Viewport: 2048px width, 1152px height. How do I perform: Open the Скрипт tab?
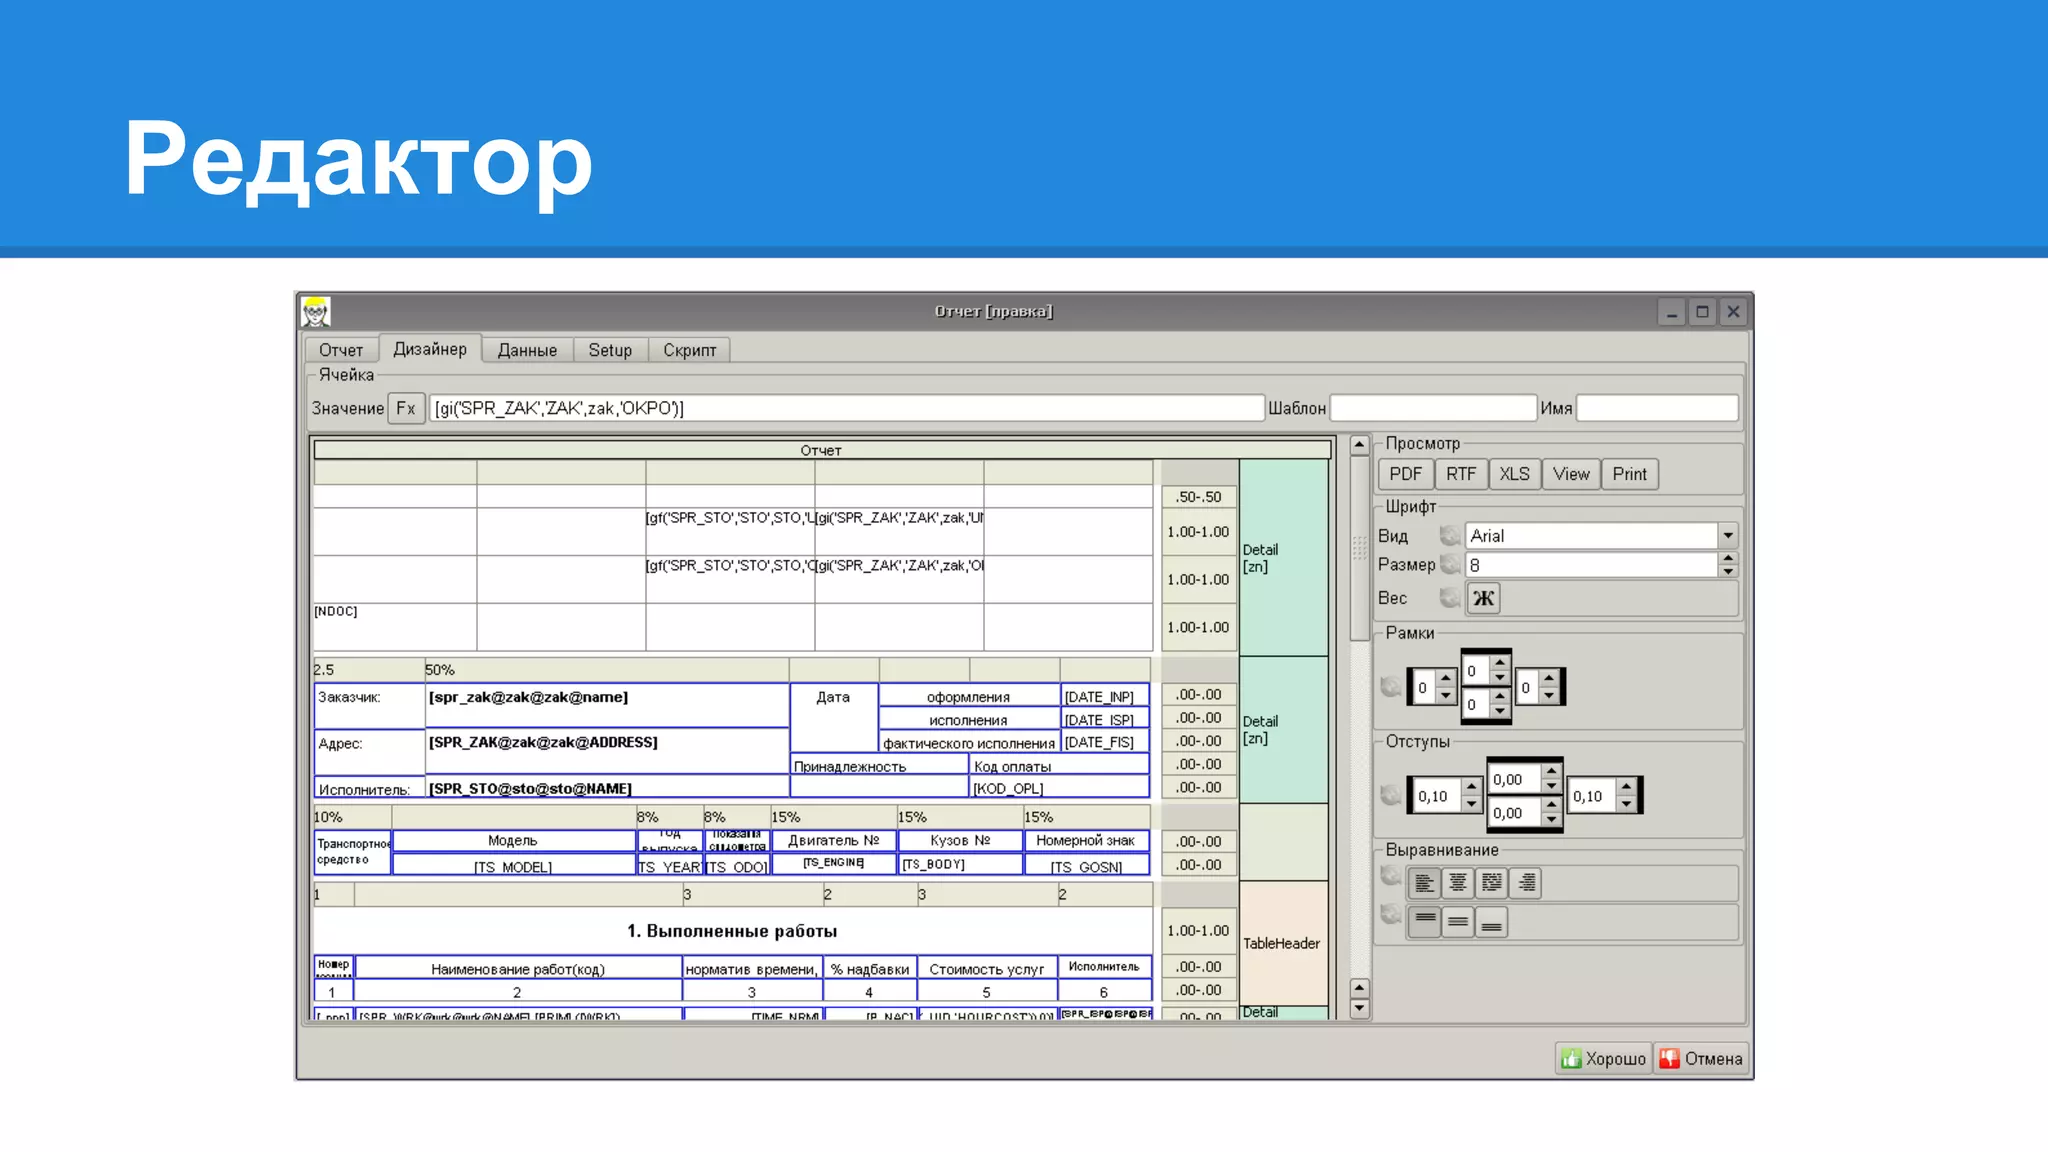pyautogui.click(x=689, y=350)
